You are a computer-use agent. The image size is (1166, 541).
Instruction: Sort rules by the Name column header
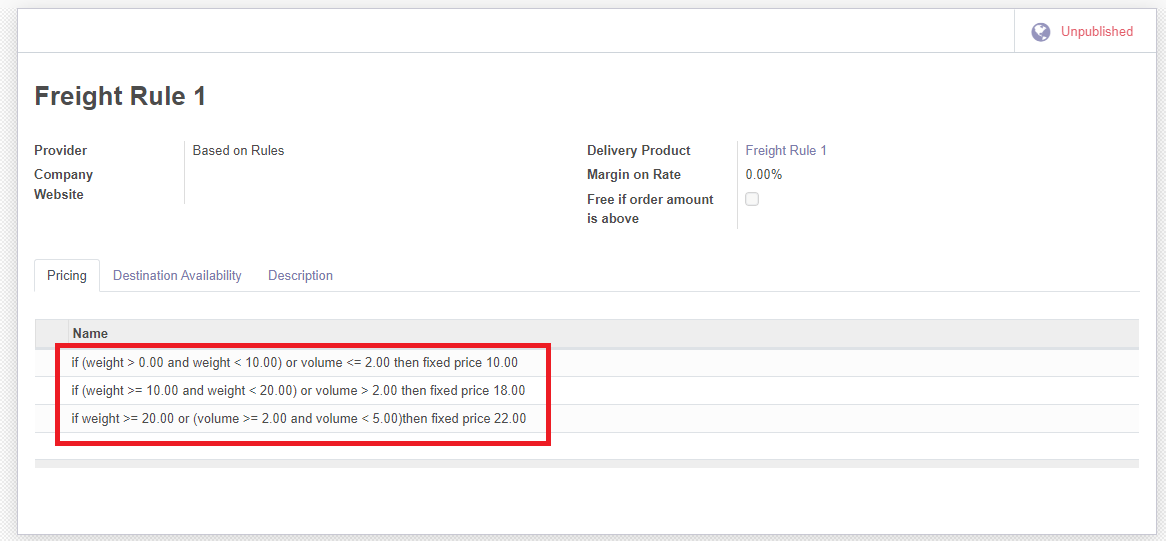pos(90,333)
